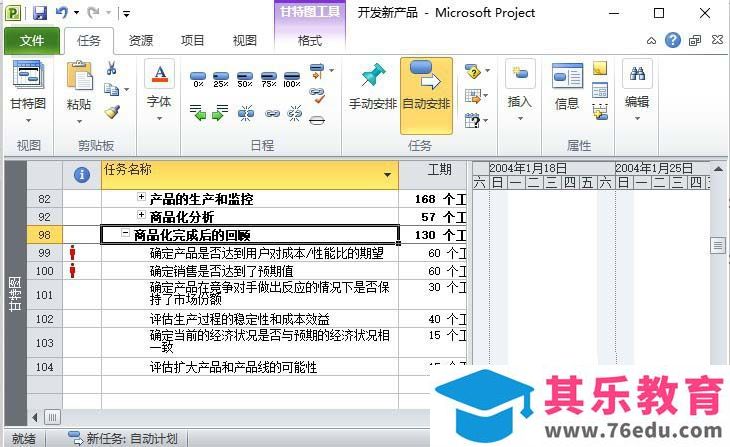Image resolution: width=730 pixels, height=447 pixels.
Task: Click the New Tasks: Auto Scheduled status item
Action: [122, 439]
